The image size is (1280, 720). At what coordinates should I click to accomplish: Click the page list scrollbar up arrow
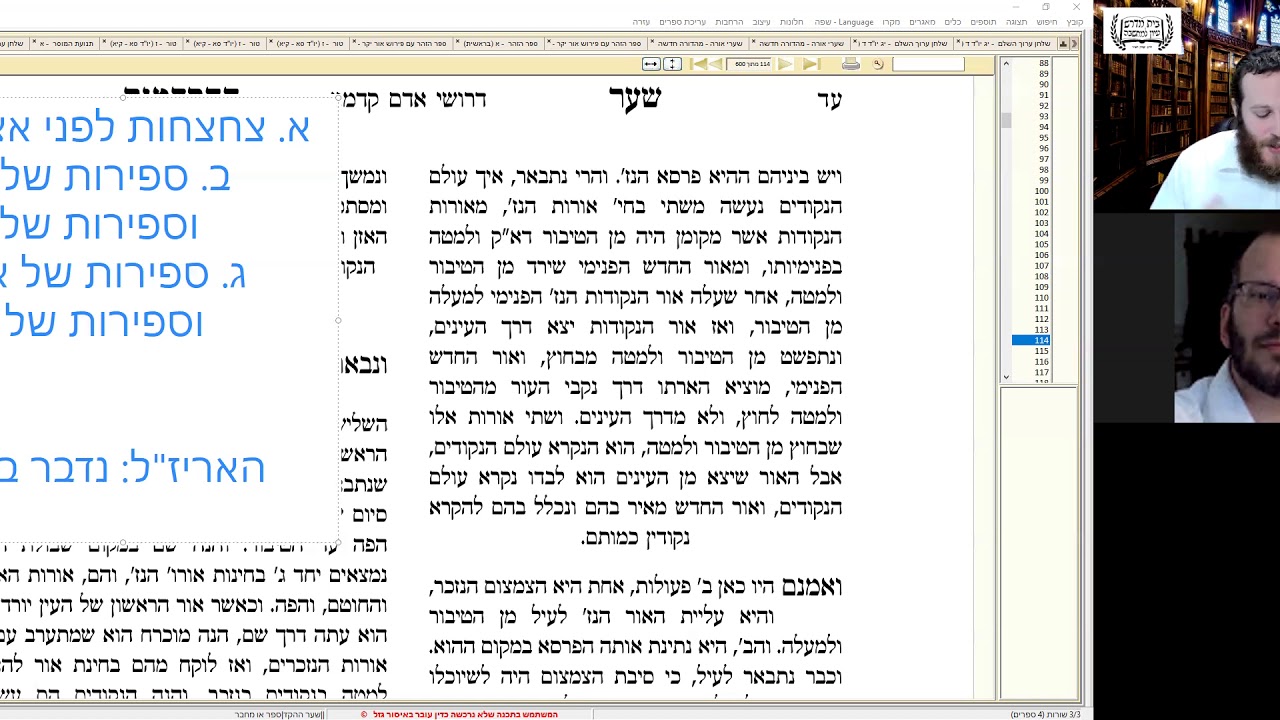coord(1006,64)
